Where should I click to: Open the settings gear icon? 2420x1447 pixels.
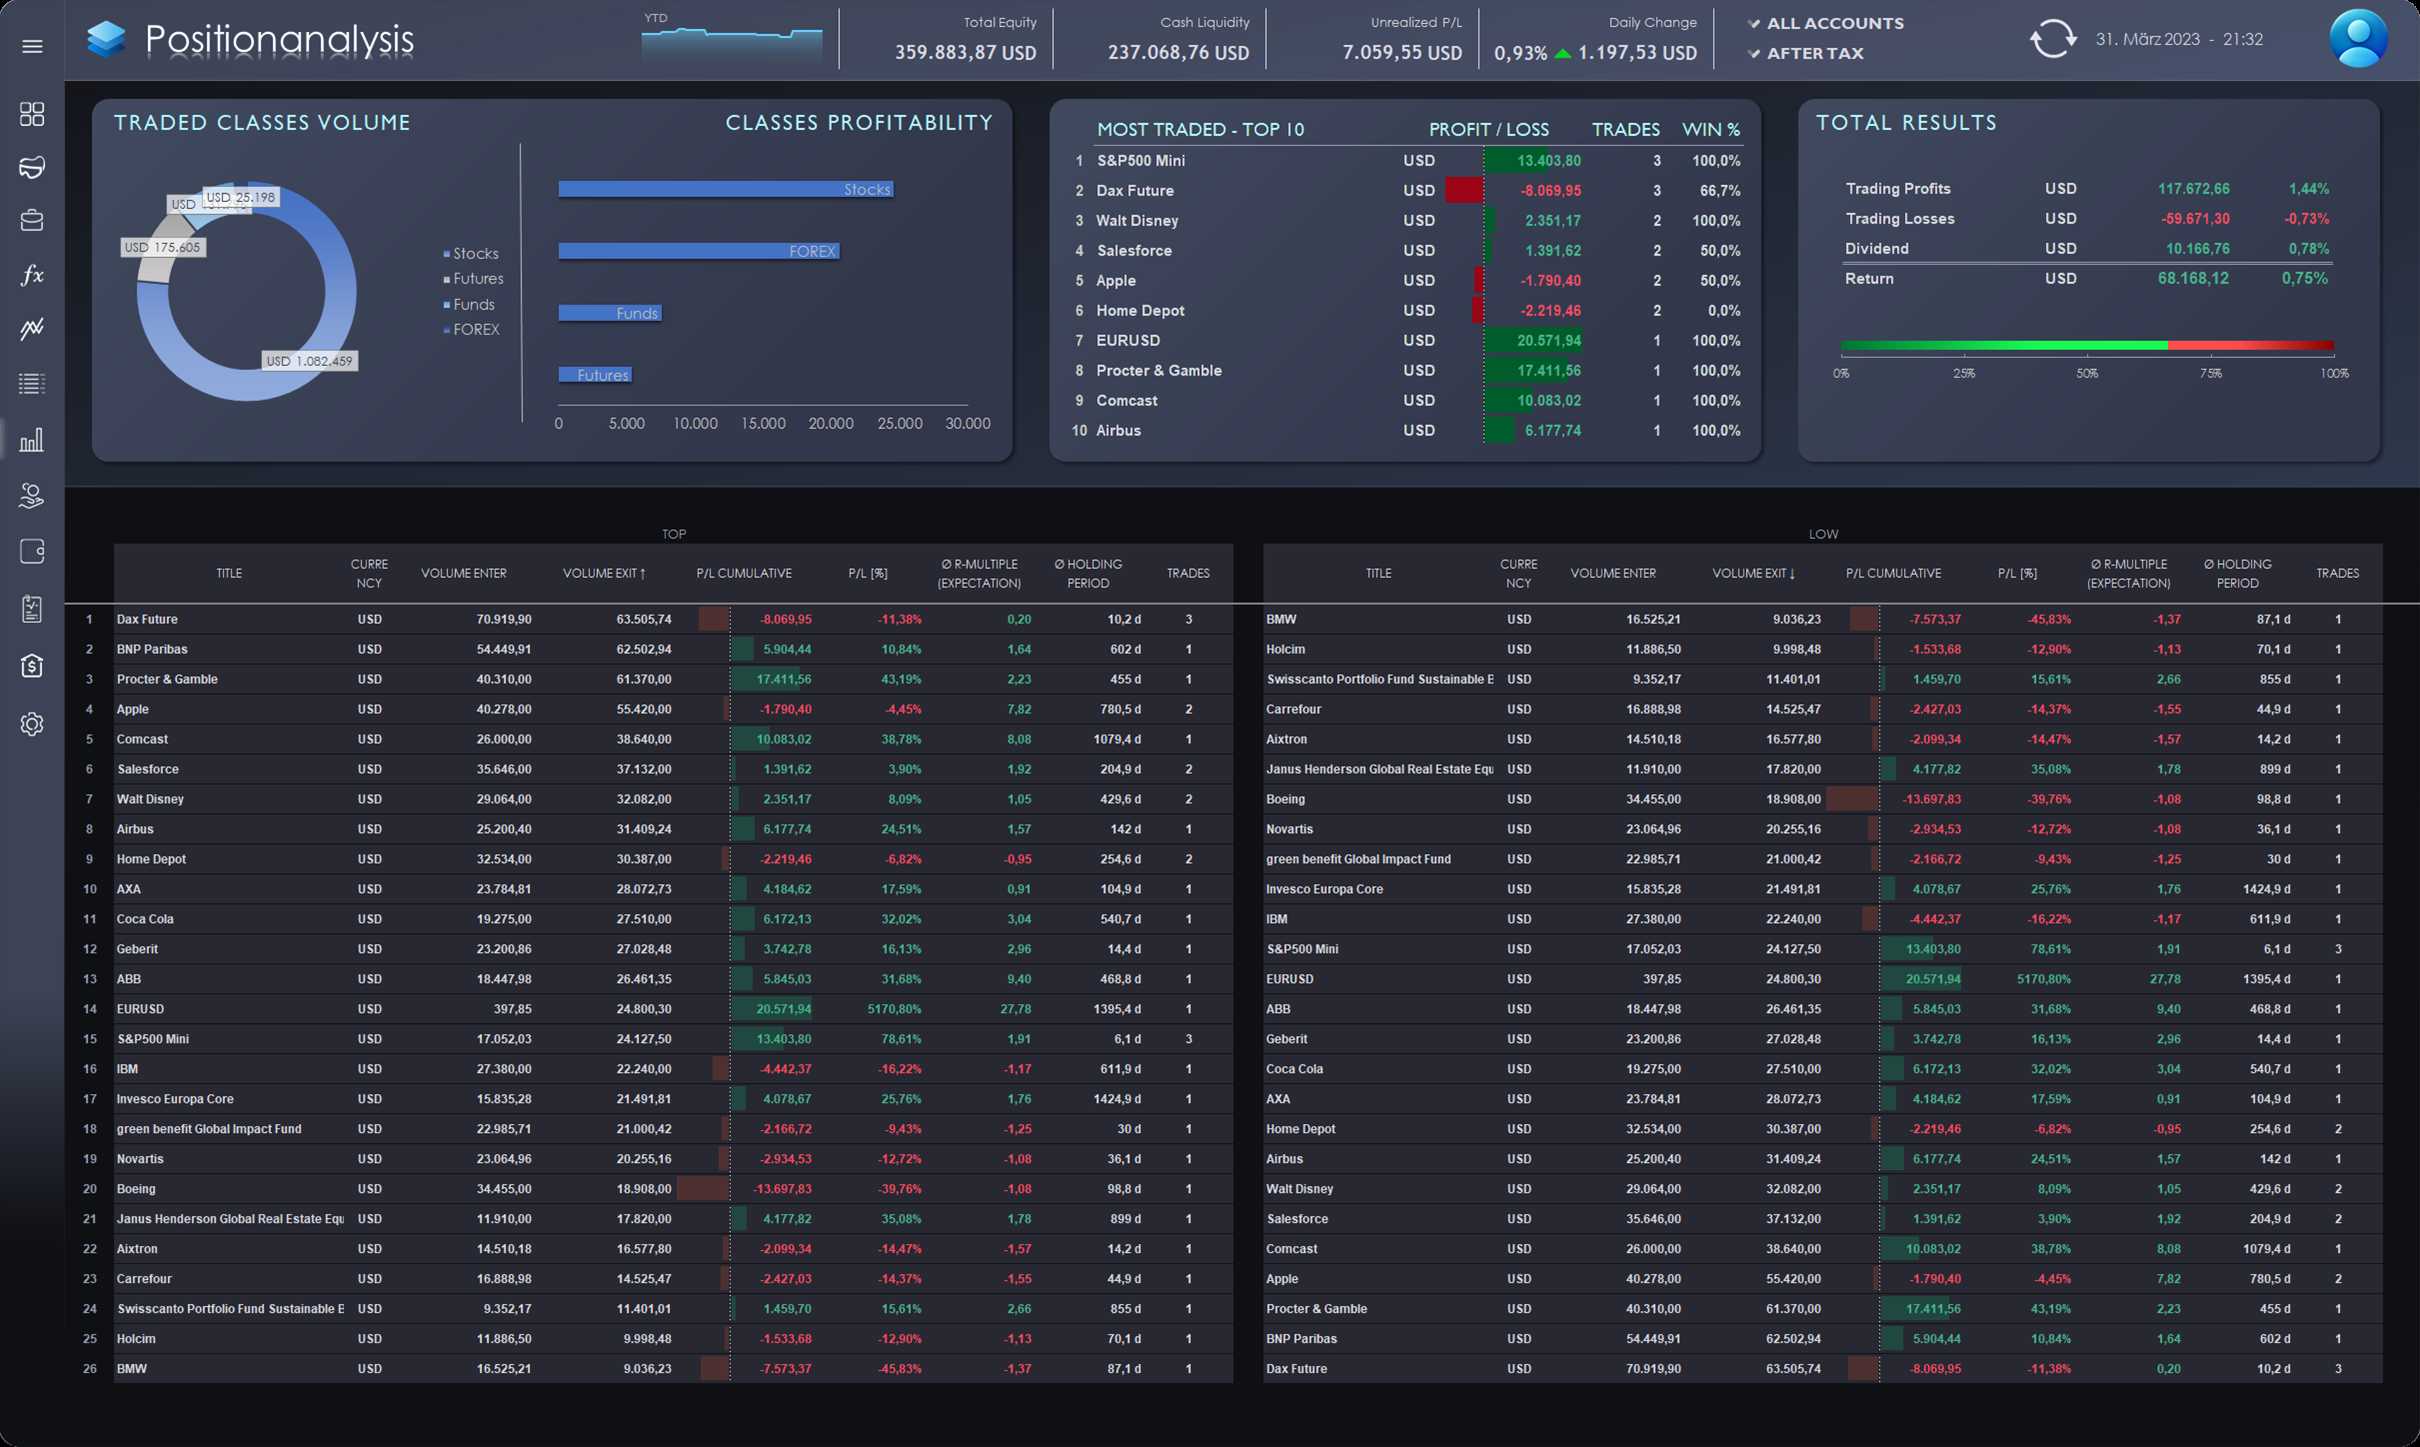click(x=32, y=724)
